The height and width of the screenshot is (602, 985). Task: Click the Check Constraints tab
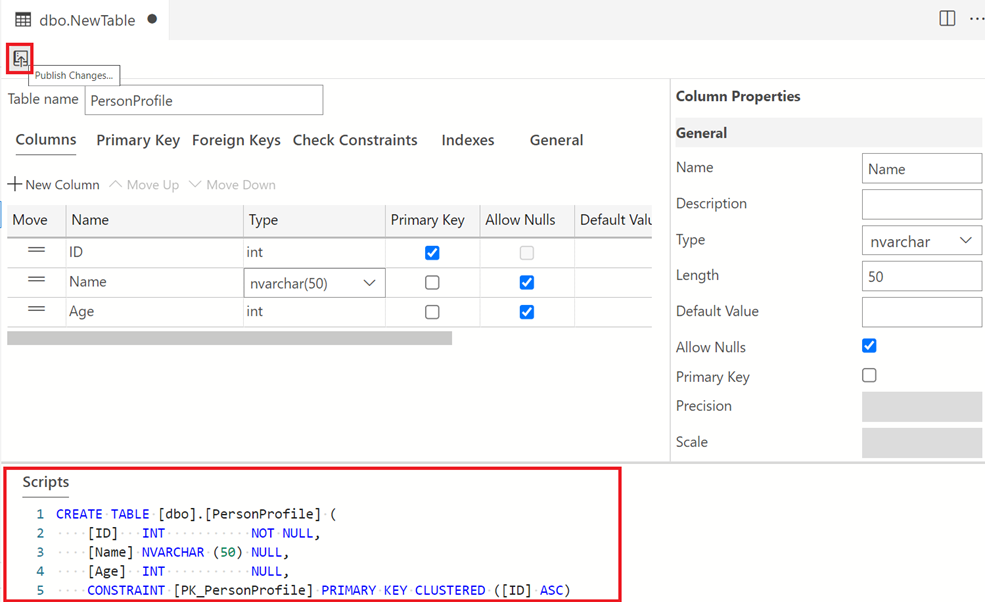click(355, 140)
